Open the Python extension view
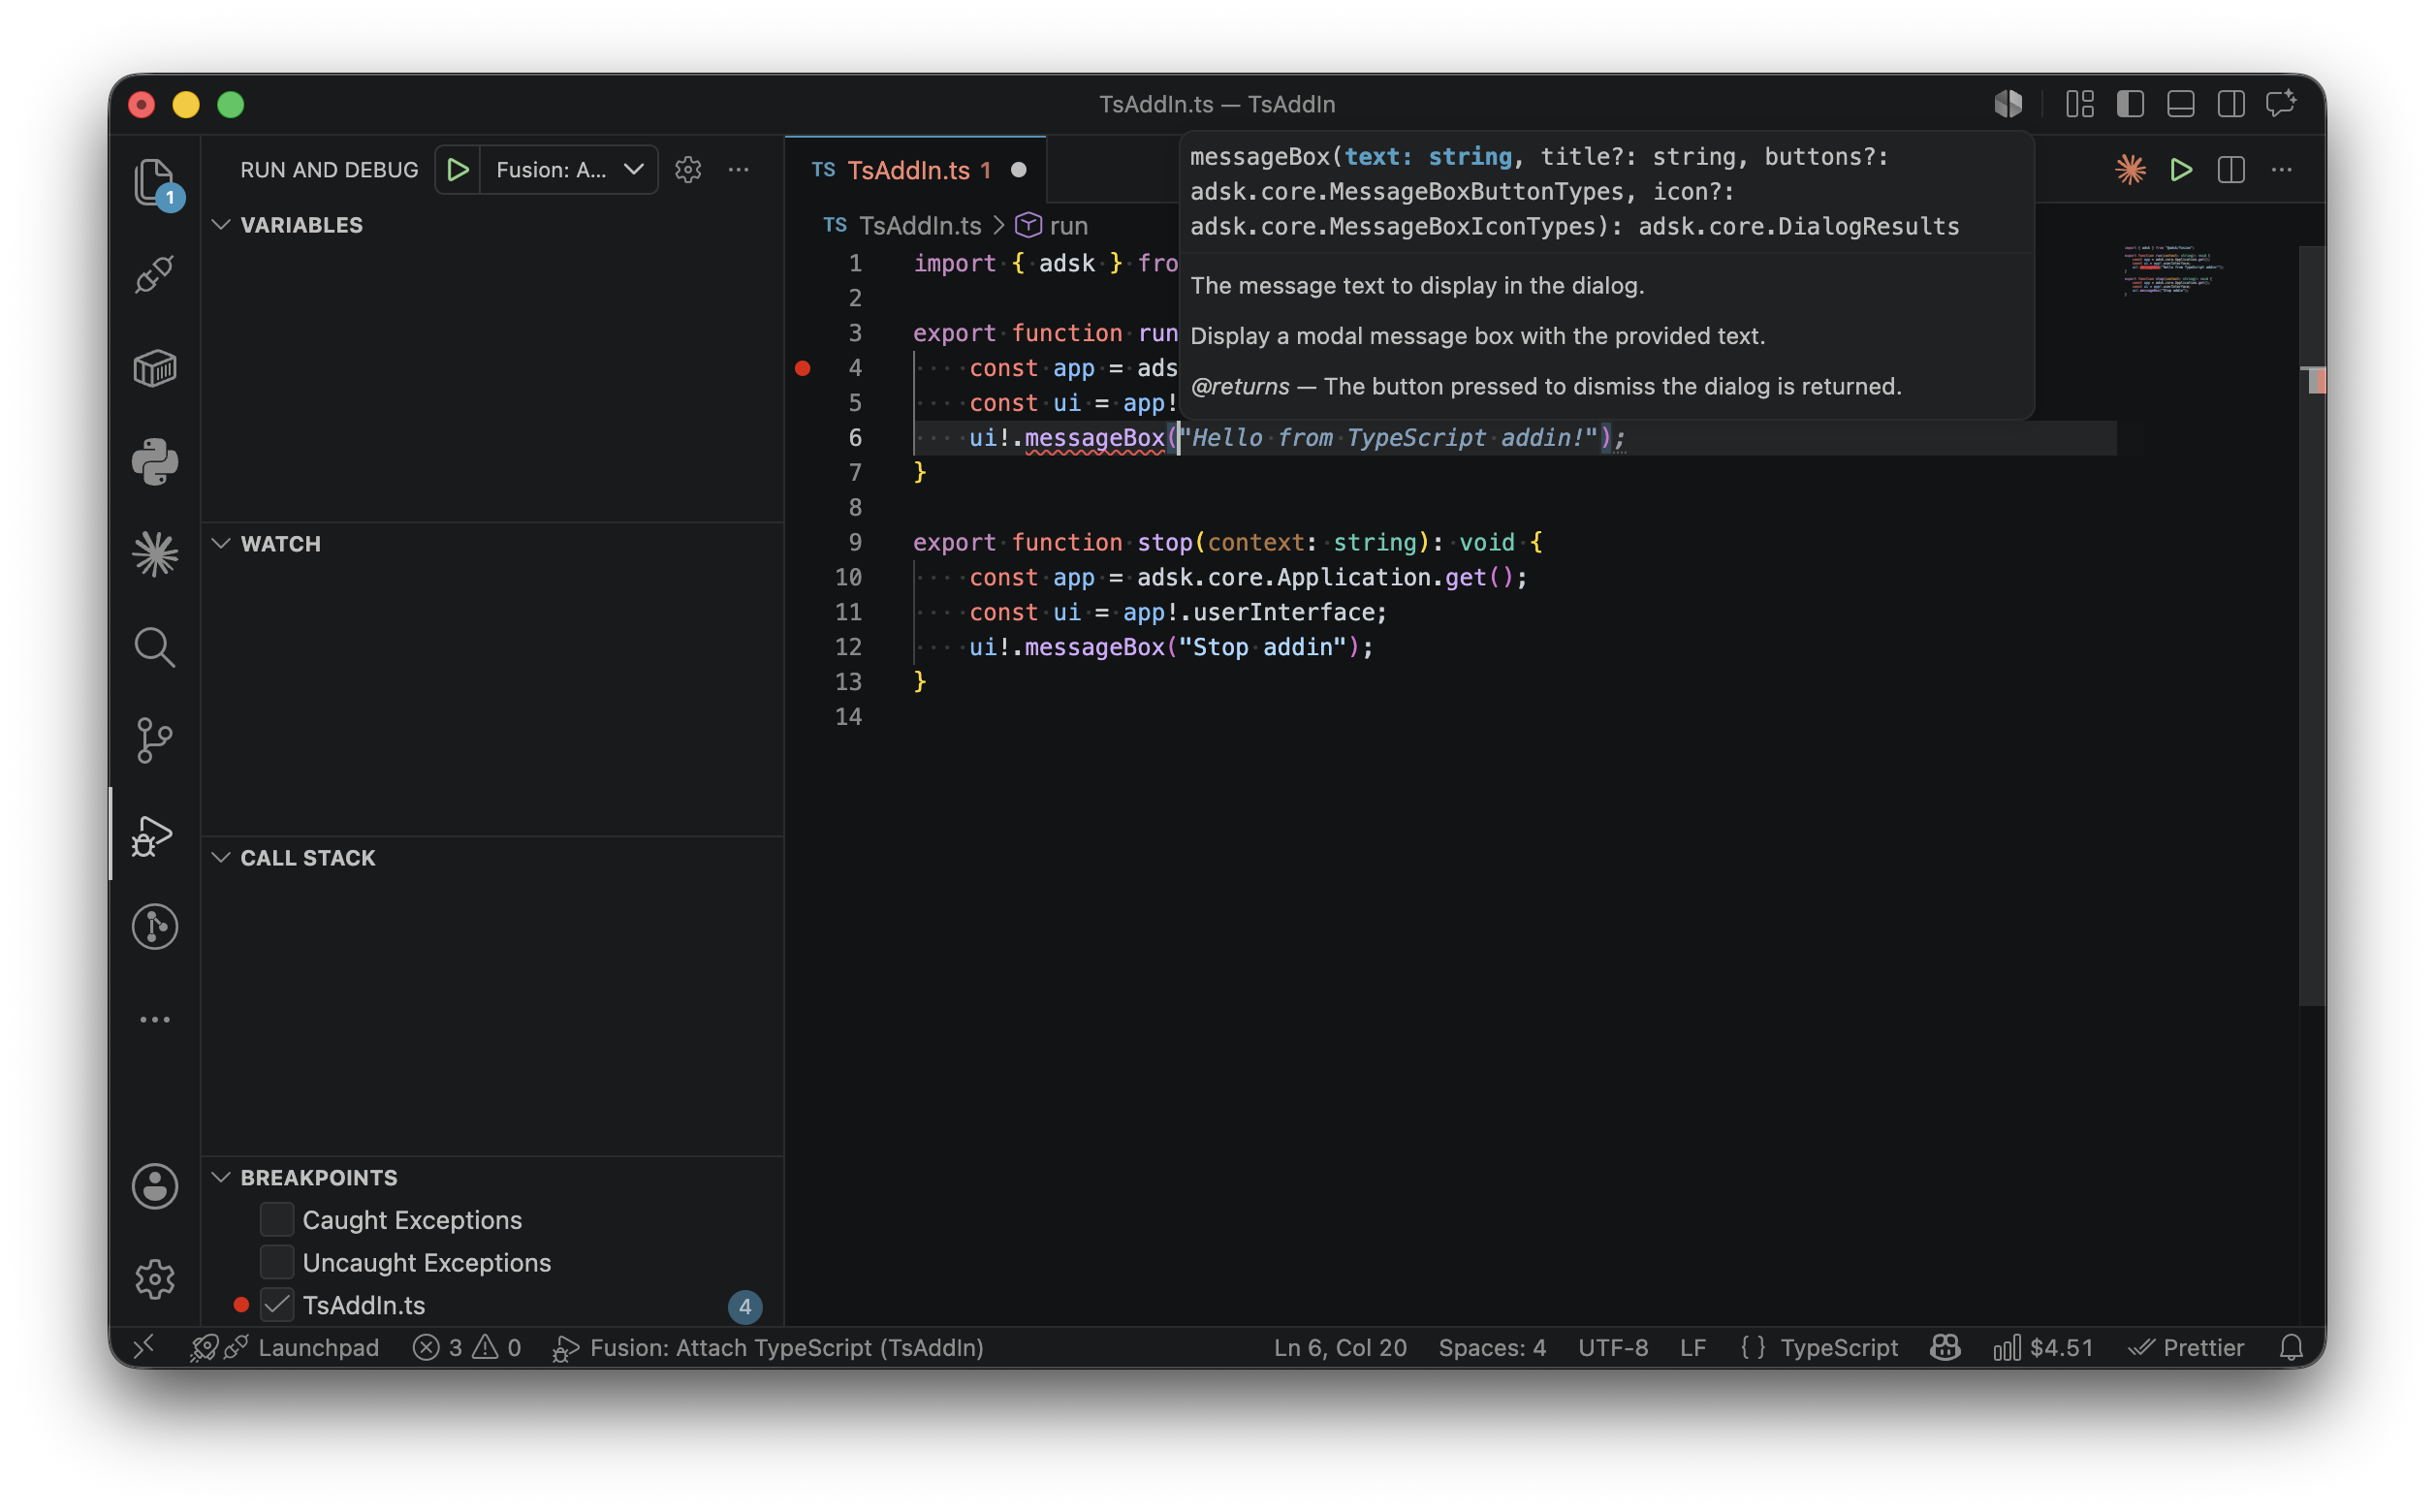The height and width of the screenshot is (1512, 2435). point(155,461)
